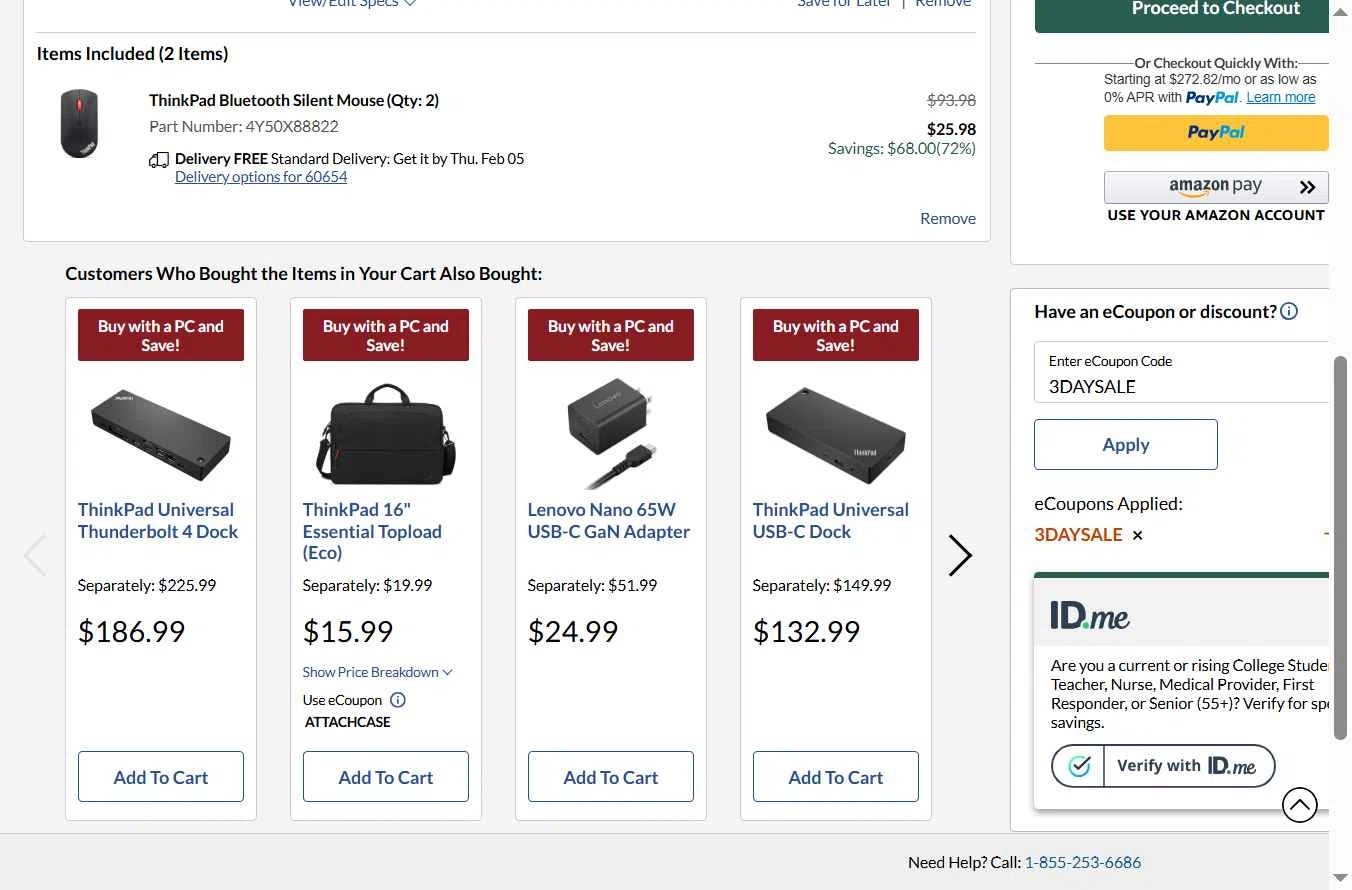Click the eCoupon code input field
Screen dimensions: 1352x890
point(1182,372)
